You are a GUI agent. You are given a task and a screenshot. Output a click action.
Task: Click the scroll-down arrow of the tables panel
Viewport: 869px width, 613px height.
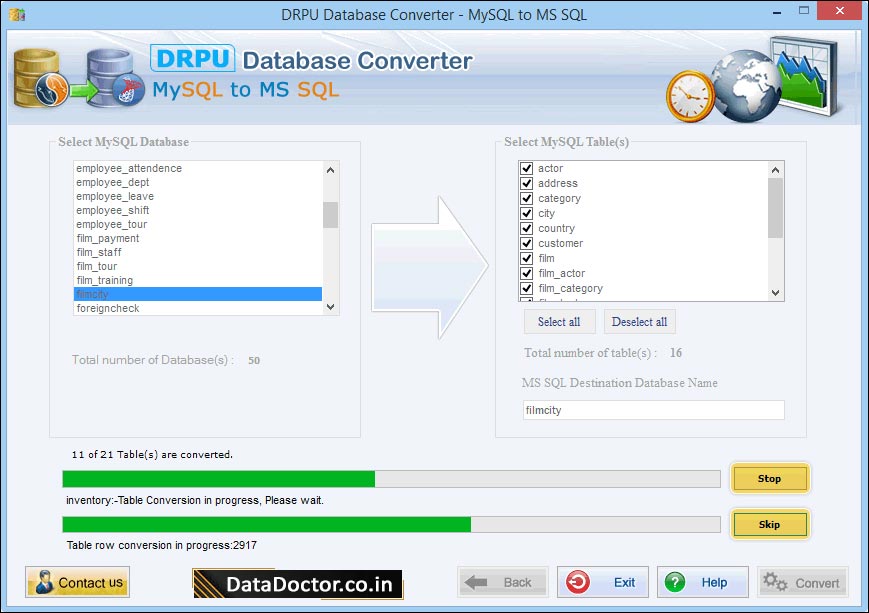tap(775, 293)
